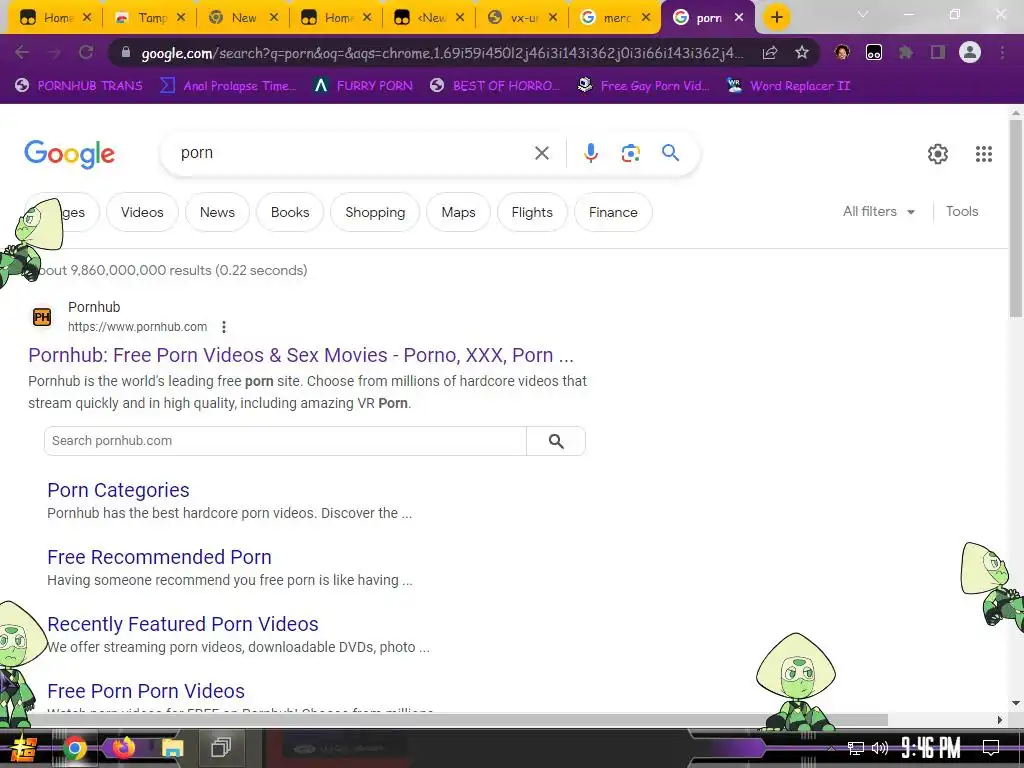Open volume control in system tray
The height and width of the screenshot is (768, 1024).
click(x=880, y=748)
